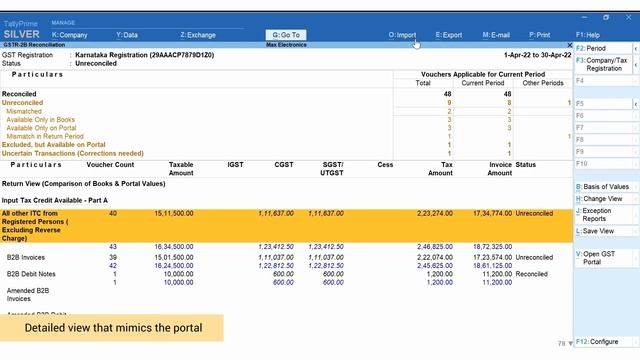
Task: Click Reconciled status of B2B Debit Notes
Action: (531, 274)
